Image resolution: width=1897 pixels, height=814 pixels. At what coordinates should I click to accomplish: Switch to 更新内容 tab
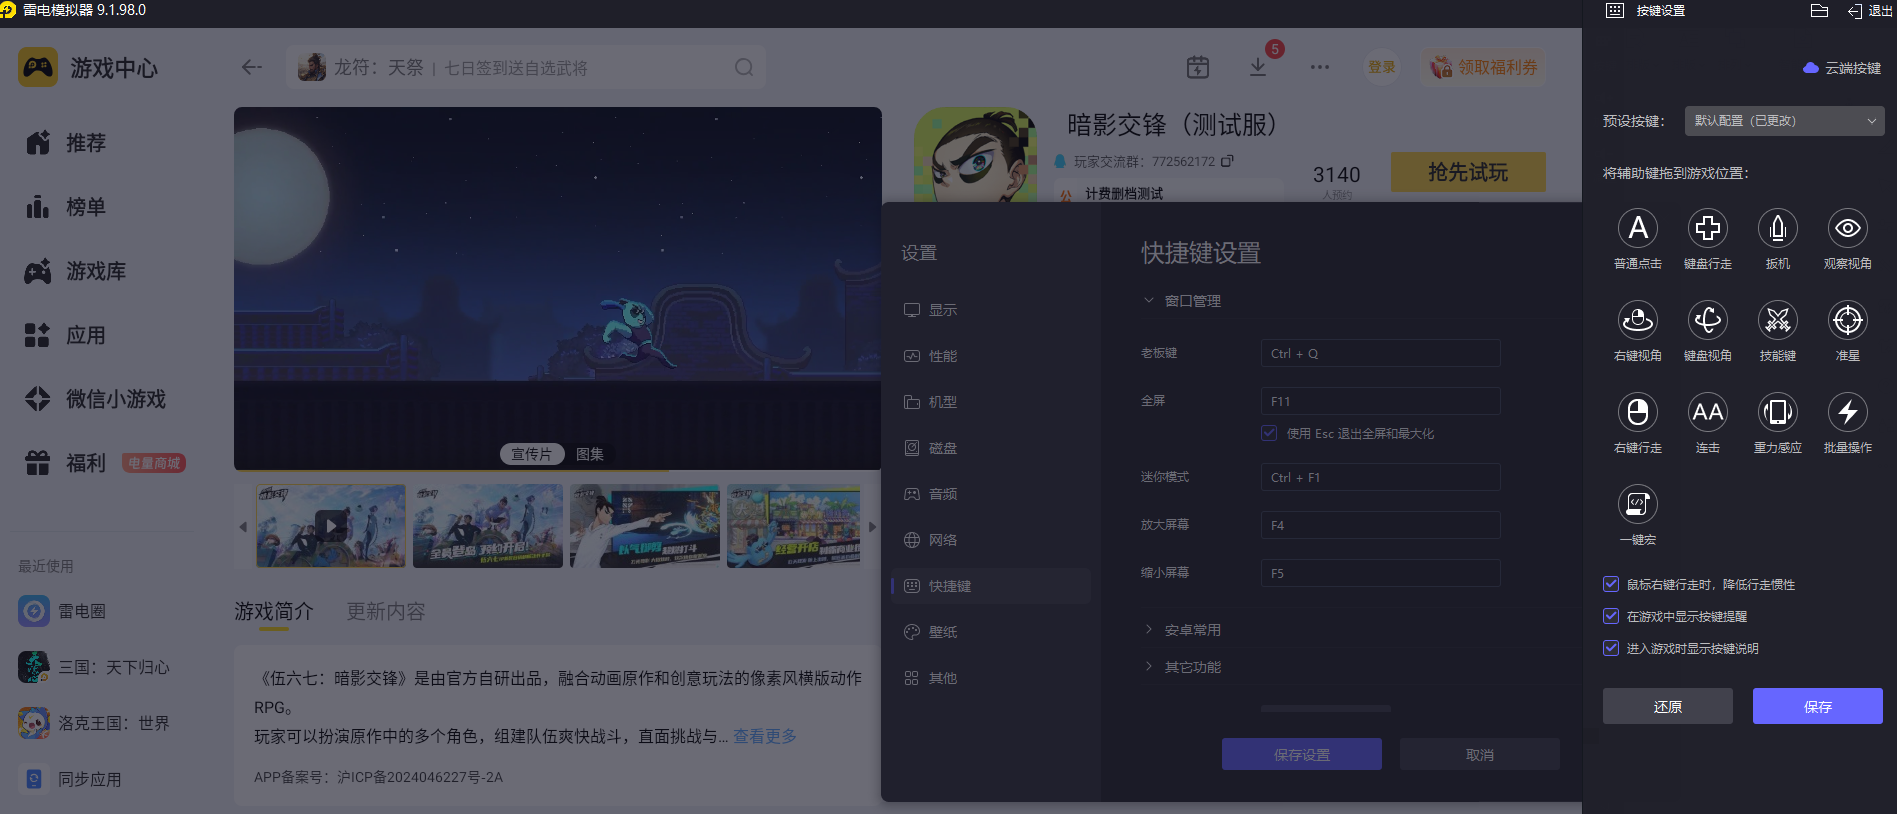coord(386,611)
